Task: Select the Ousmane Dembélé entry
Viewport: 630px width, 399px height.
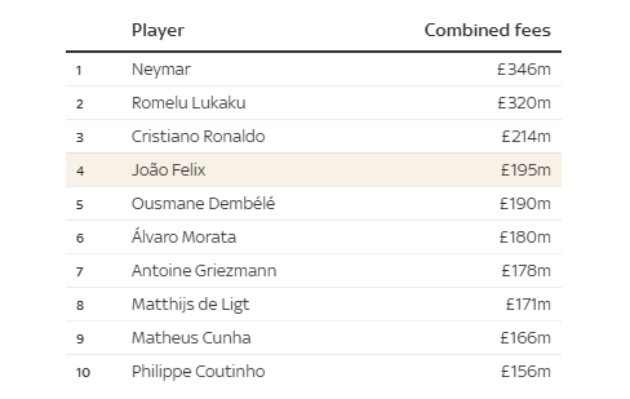Action: (203, 203)
